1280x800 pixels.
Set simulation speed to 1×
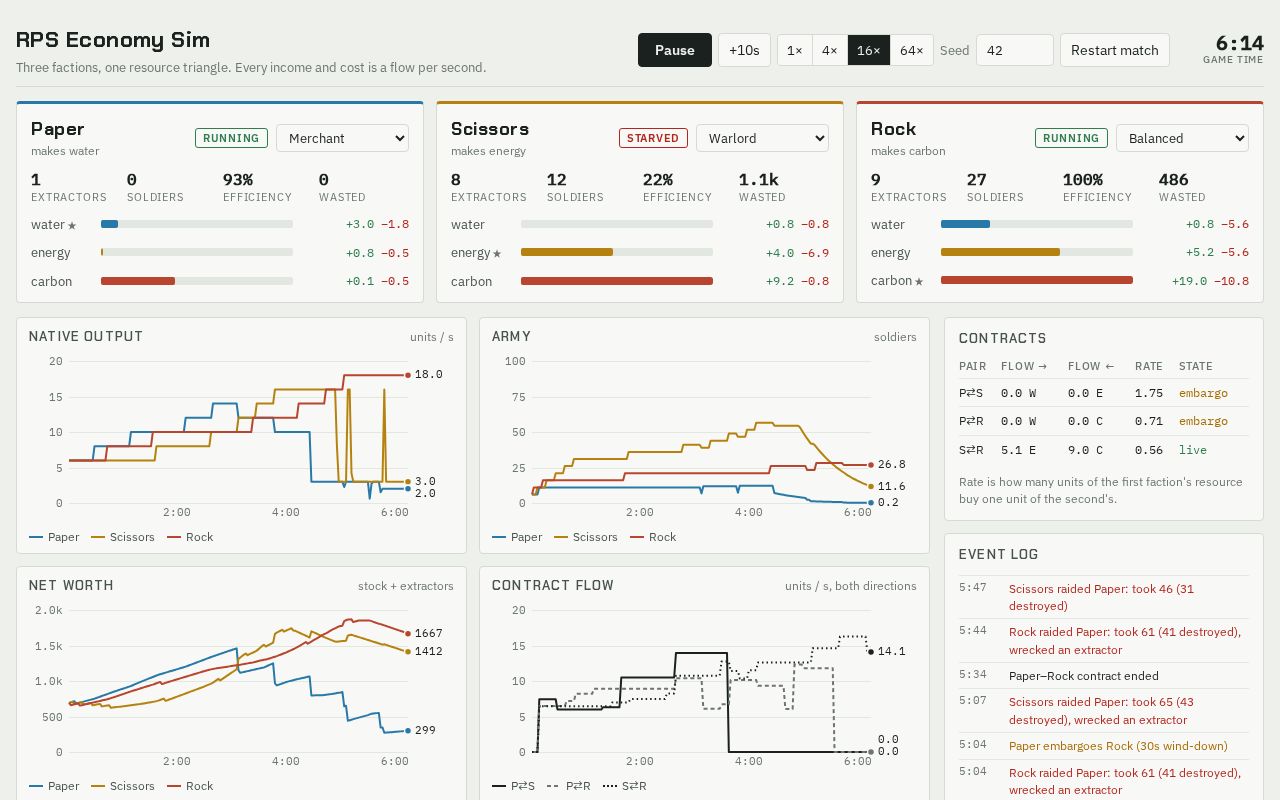coord(794,50)
